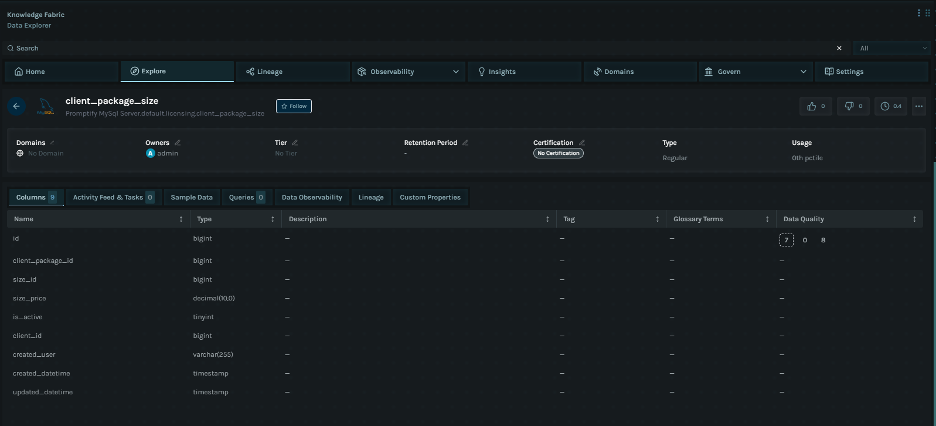Go back using the arrow button
This screenshot has height=426, width=936.
click(x=16, y=106)
